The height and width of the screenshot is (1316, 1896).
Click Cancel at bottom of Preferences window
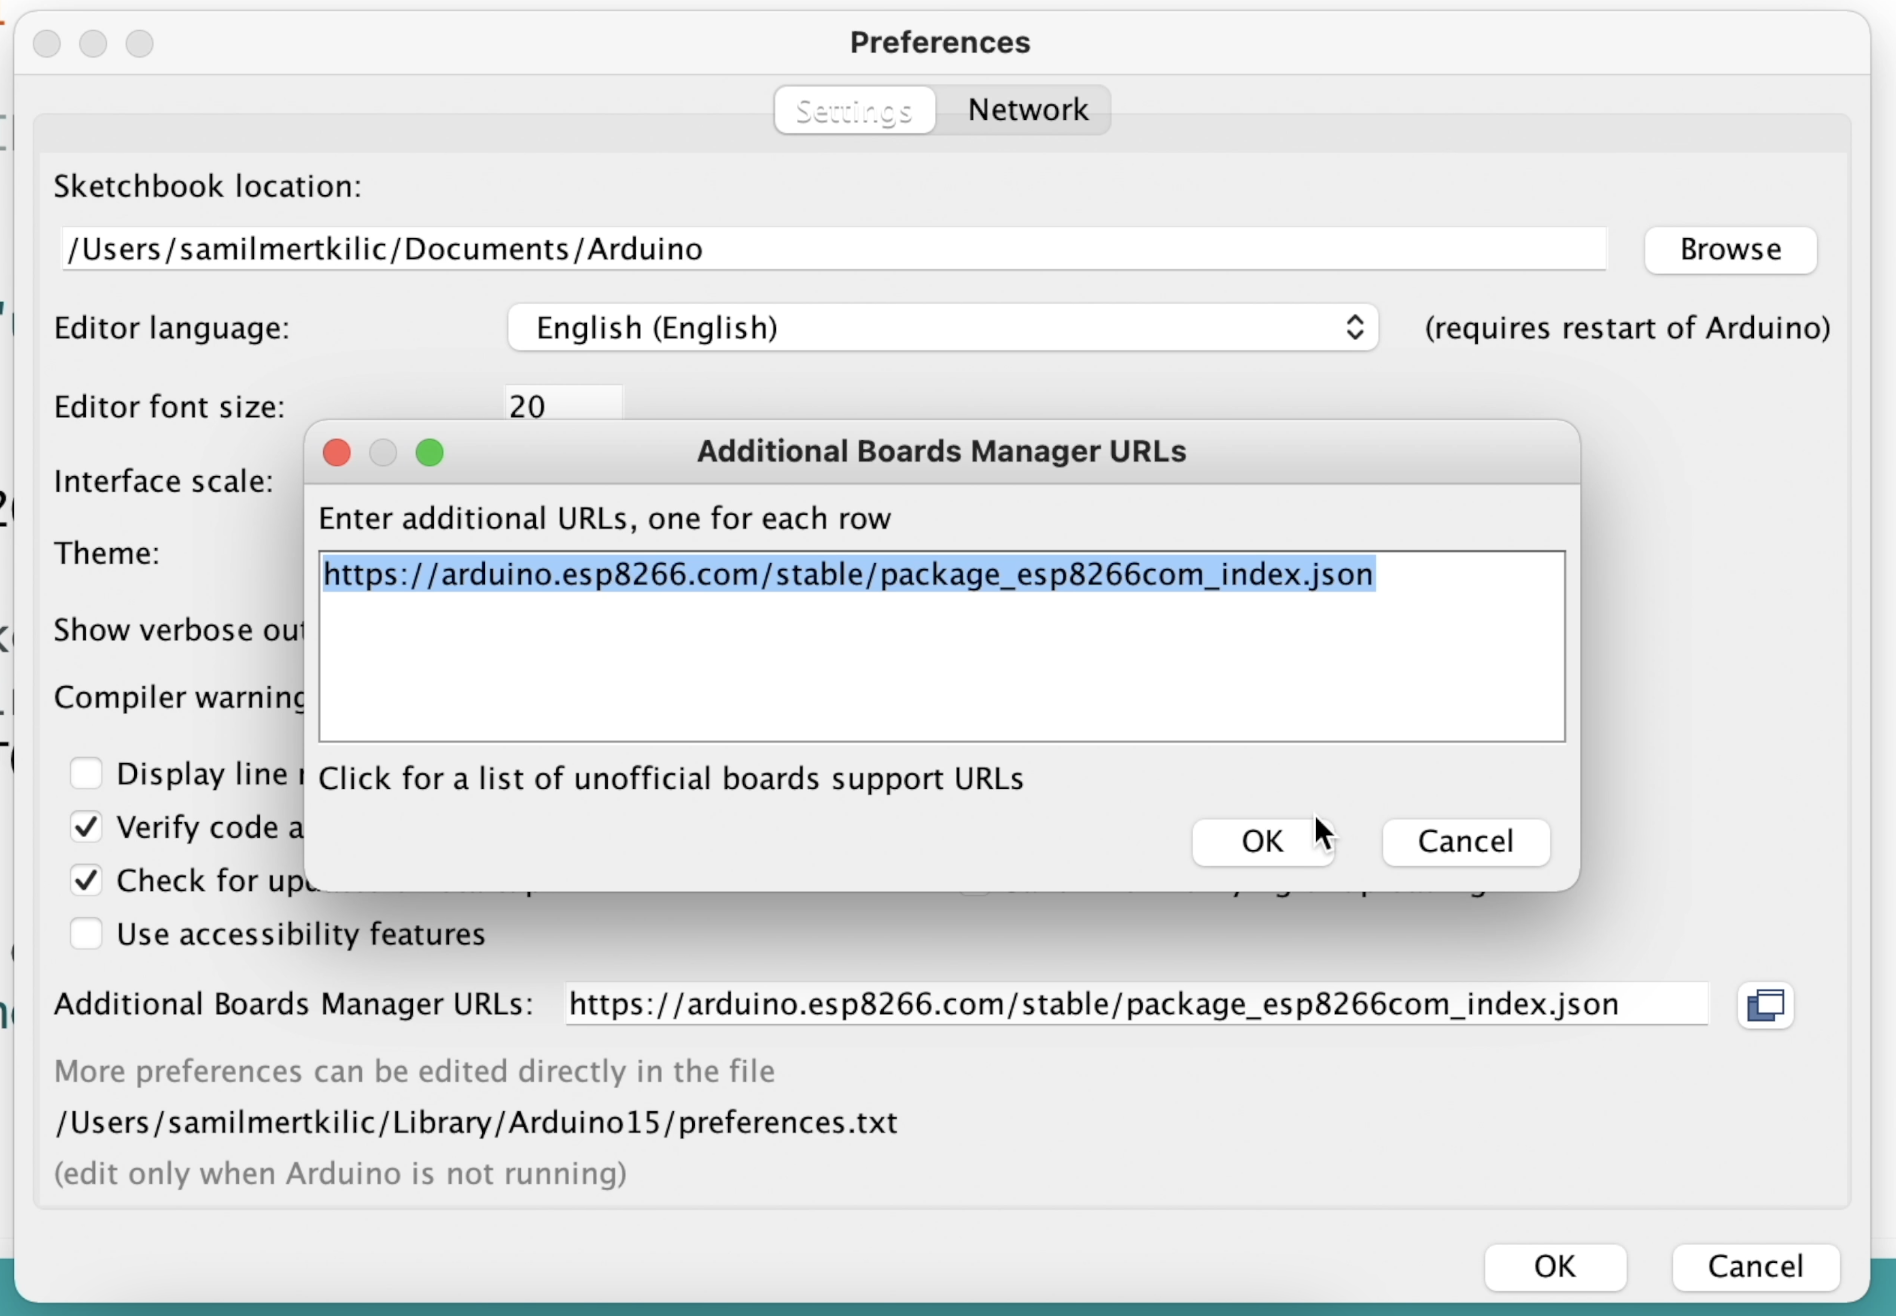(x=1755, y=1266)
